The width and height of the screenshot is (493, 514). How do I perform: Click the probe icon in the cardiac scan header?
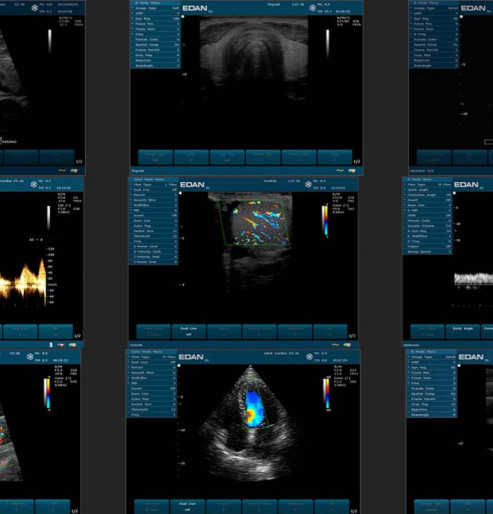click(x=309, y=357)
